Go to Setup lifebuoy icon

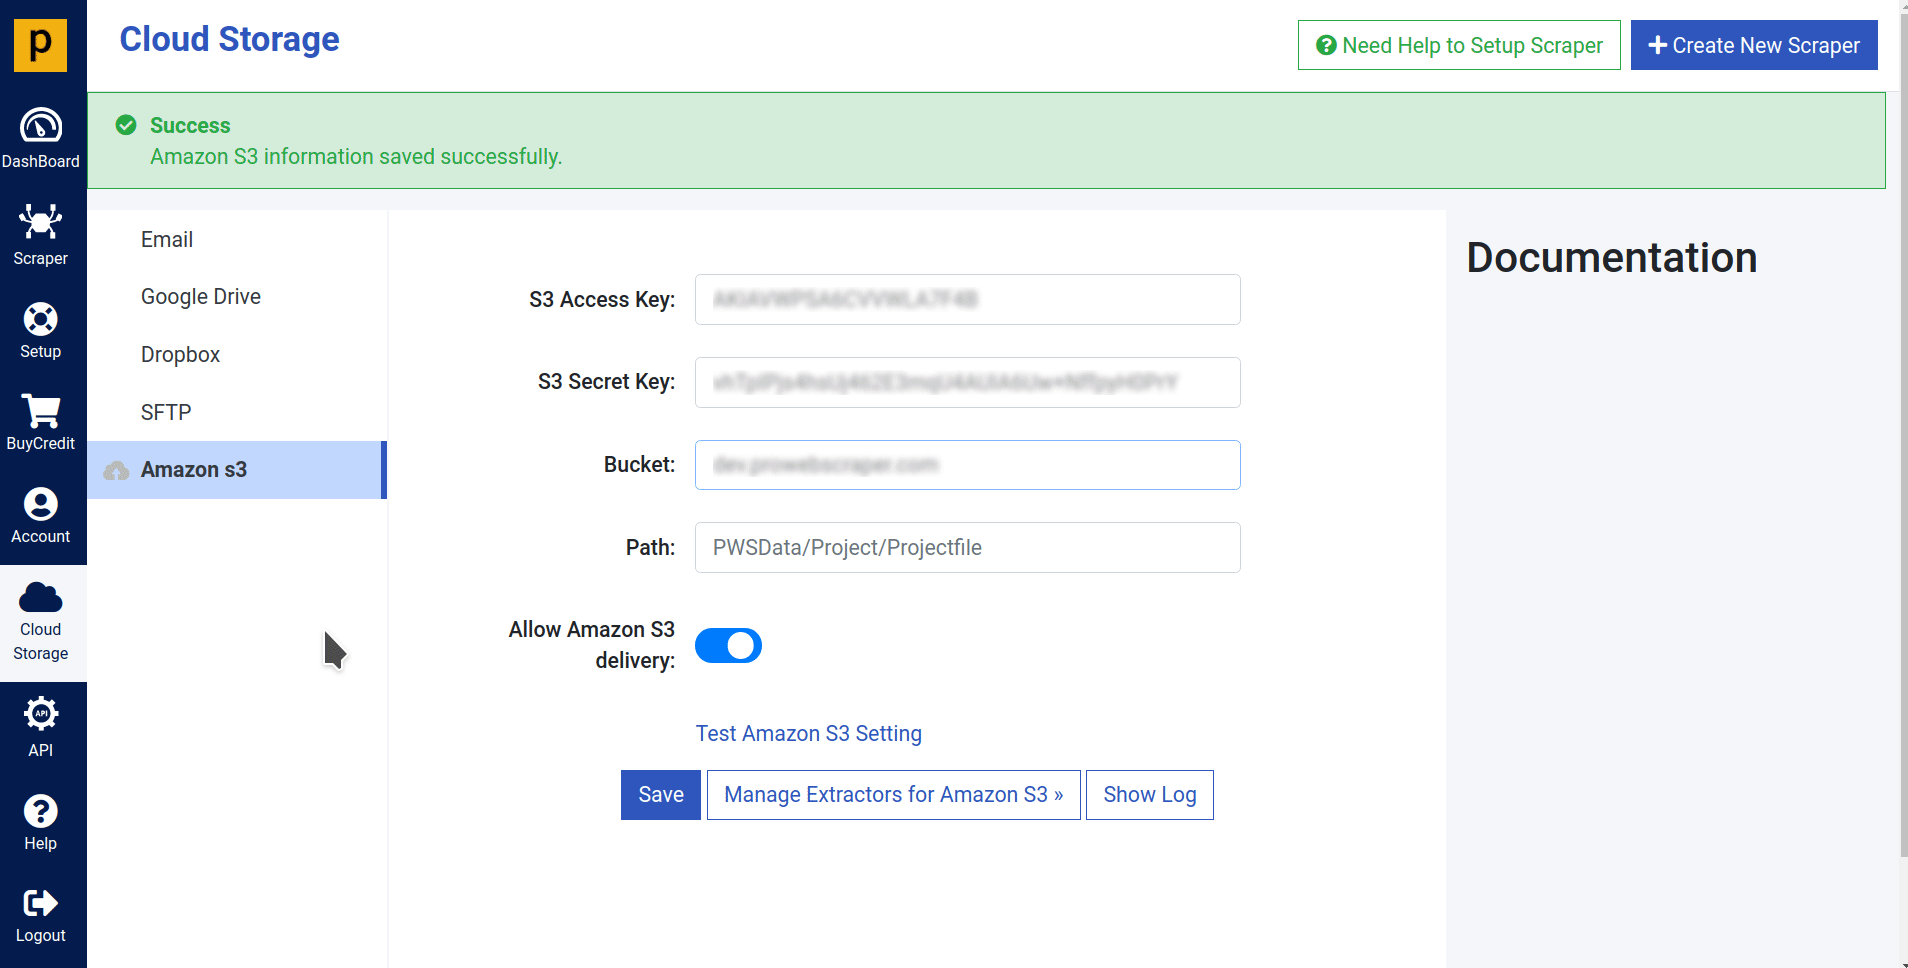(41, 319)
